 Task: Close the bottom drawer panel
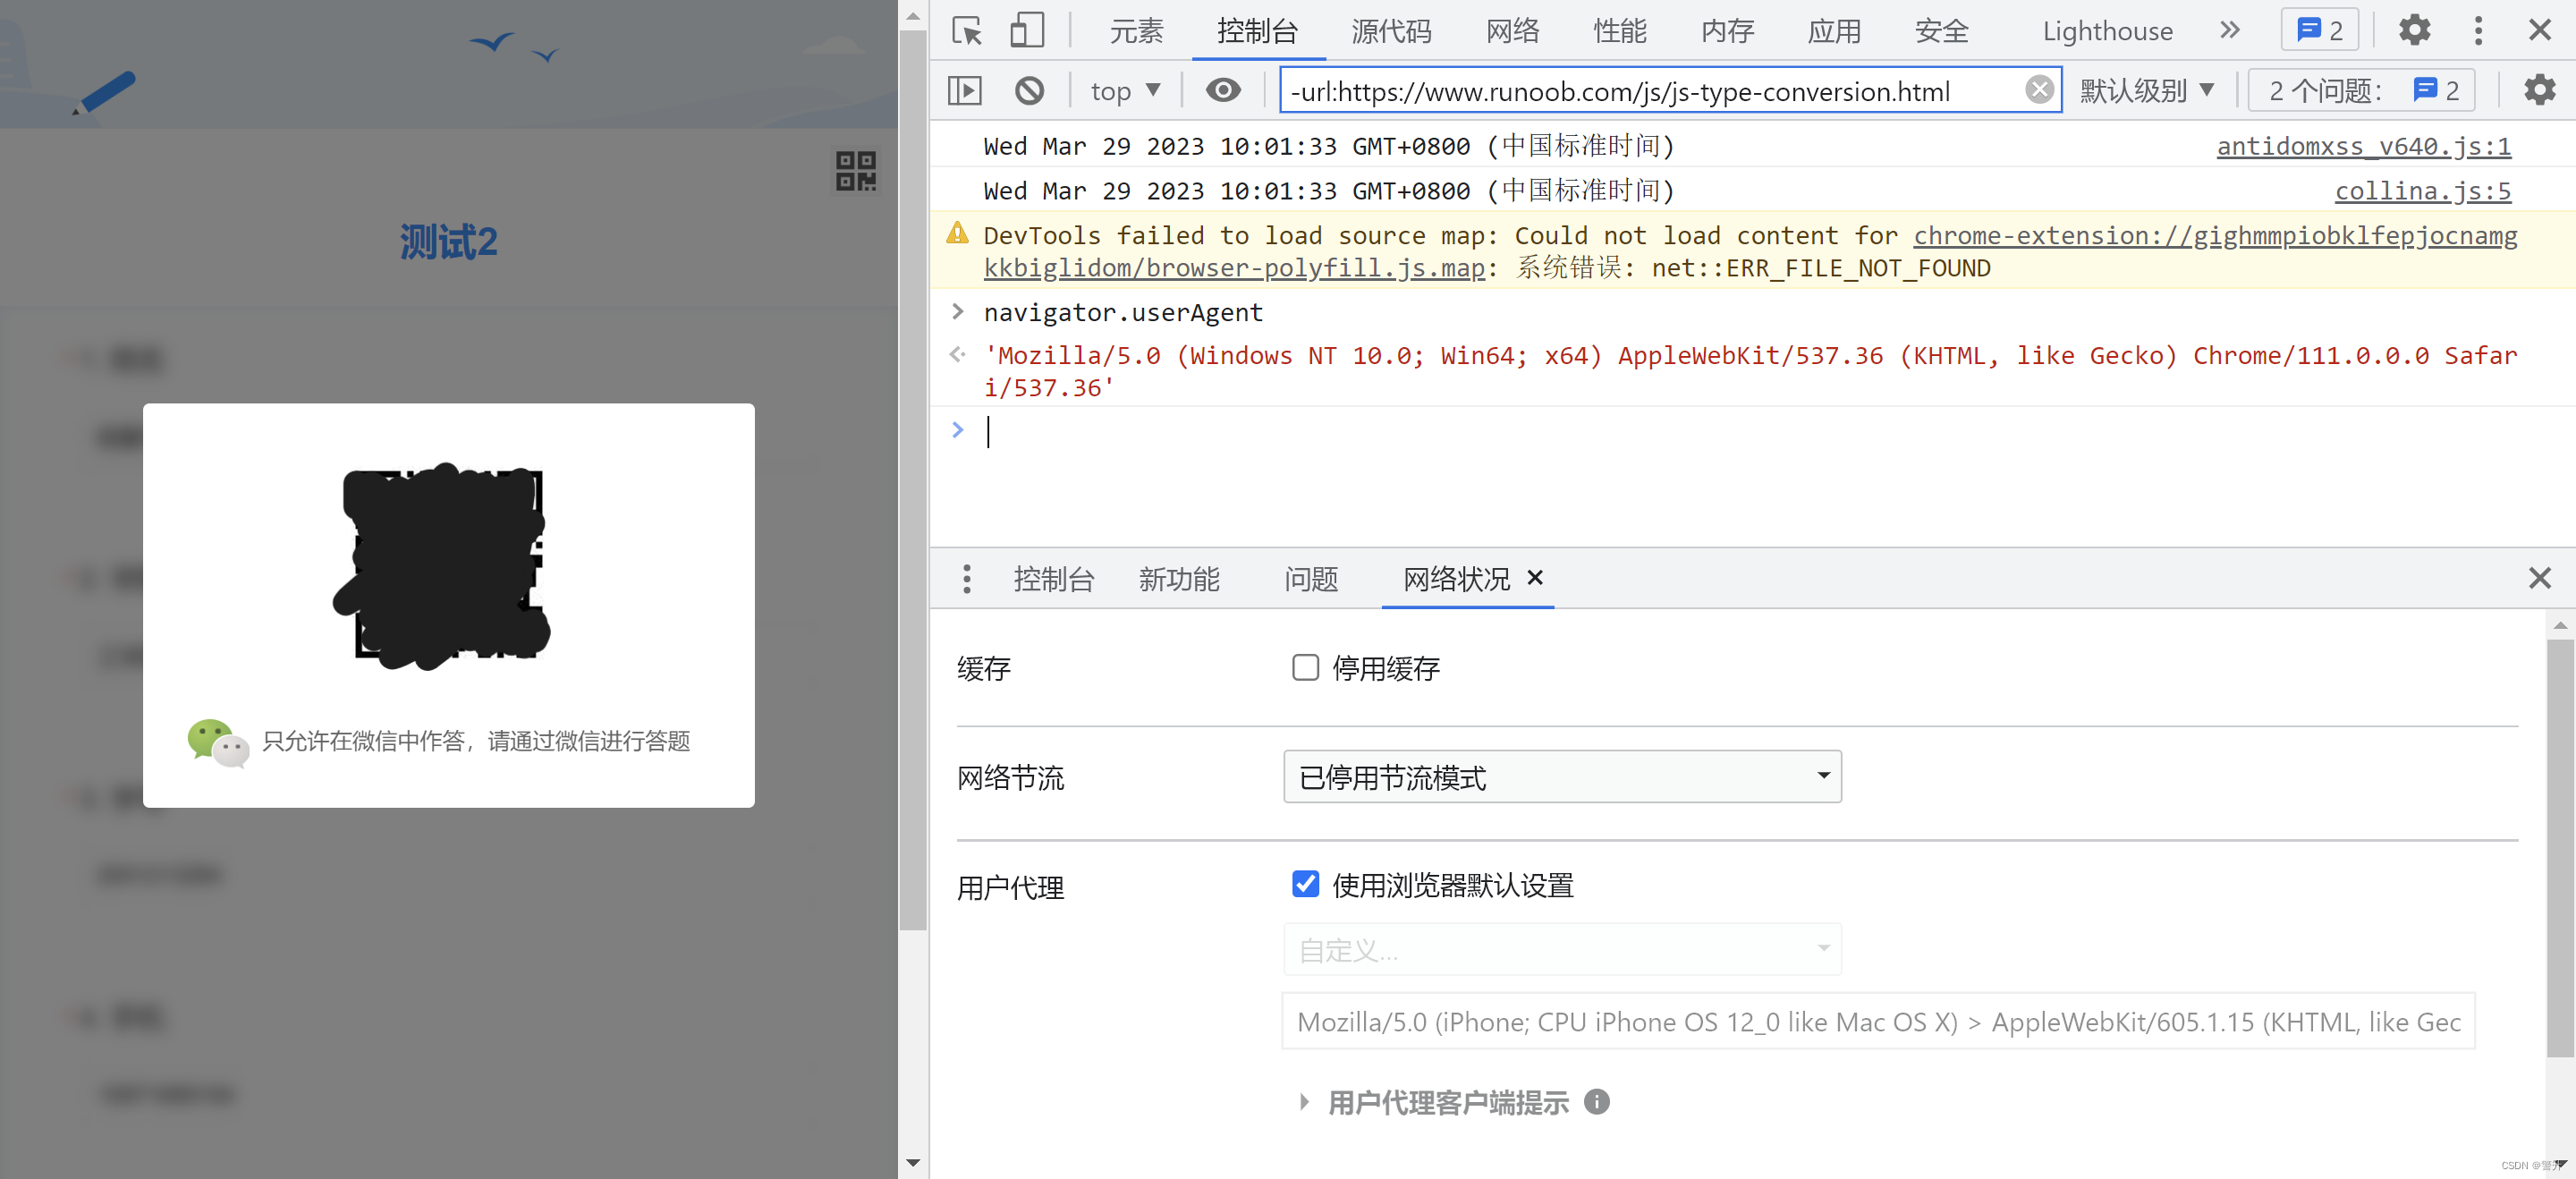click(x=2539, y=578)
